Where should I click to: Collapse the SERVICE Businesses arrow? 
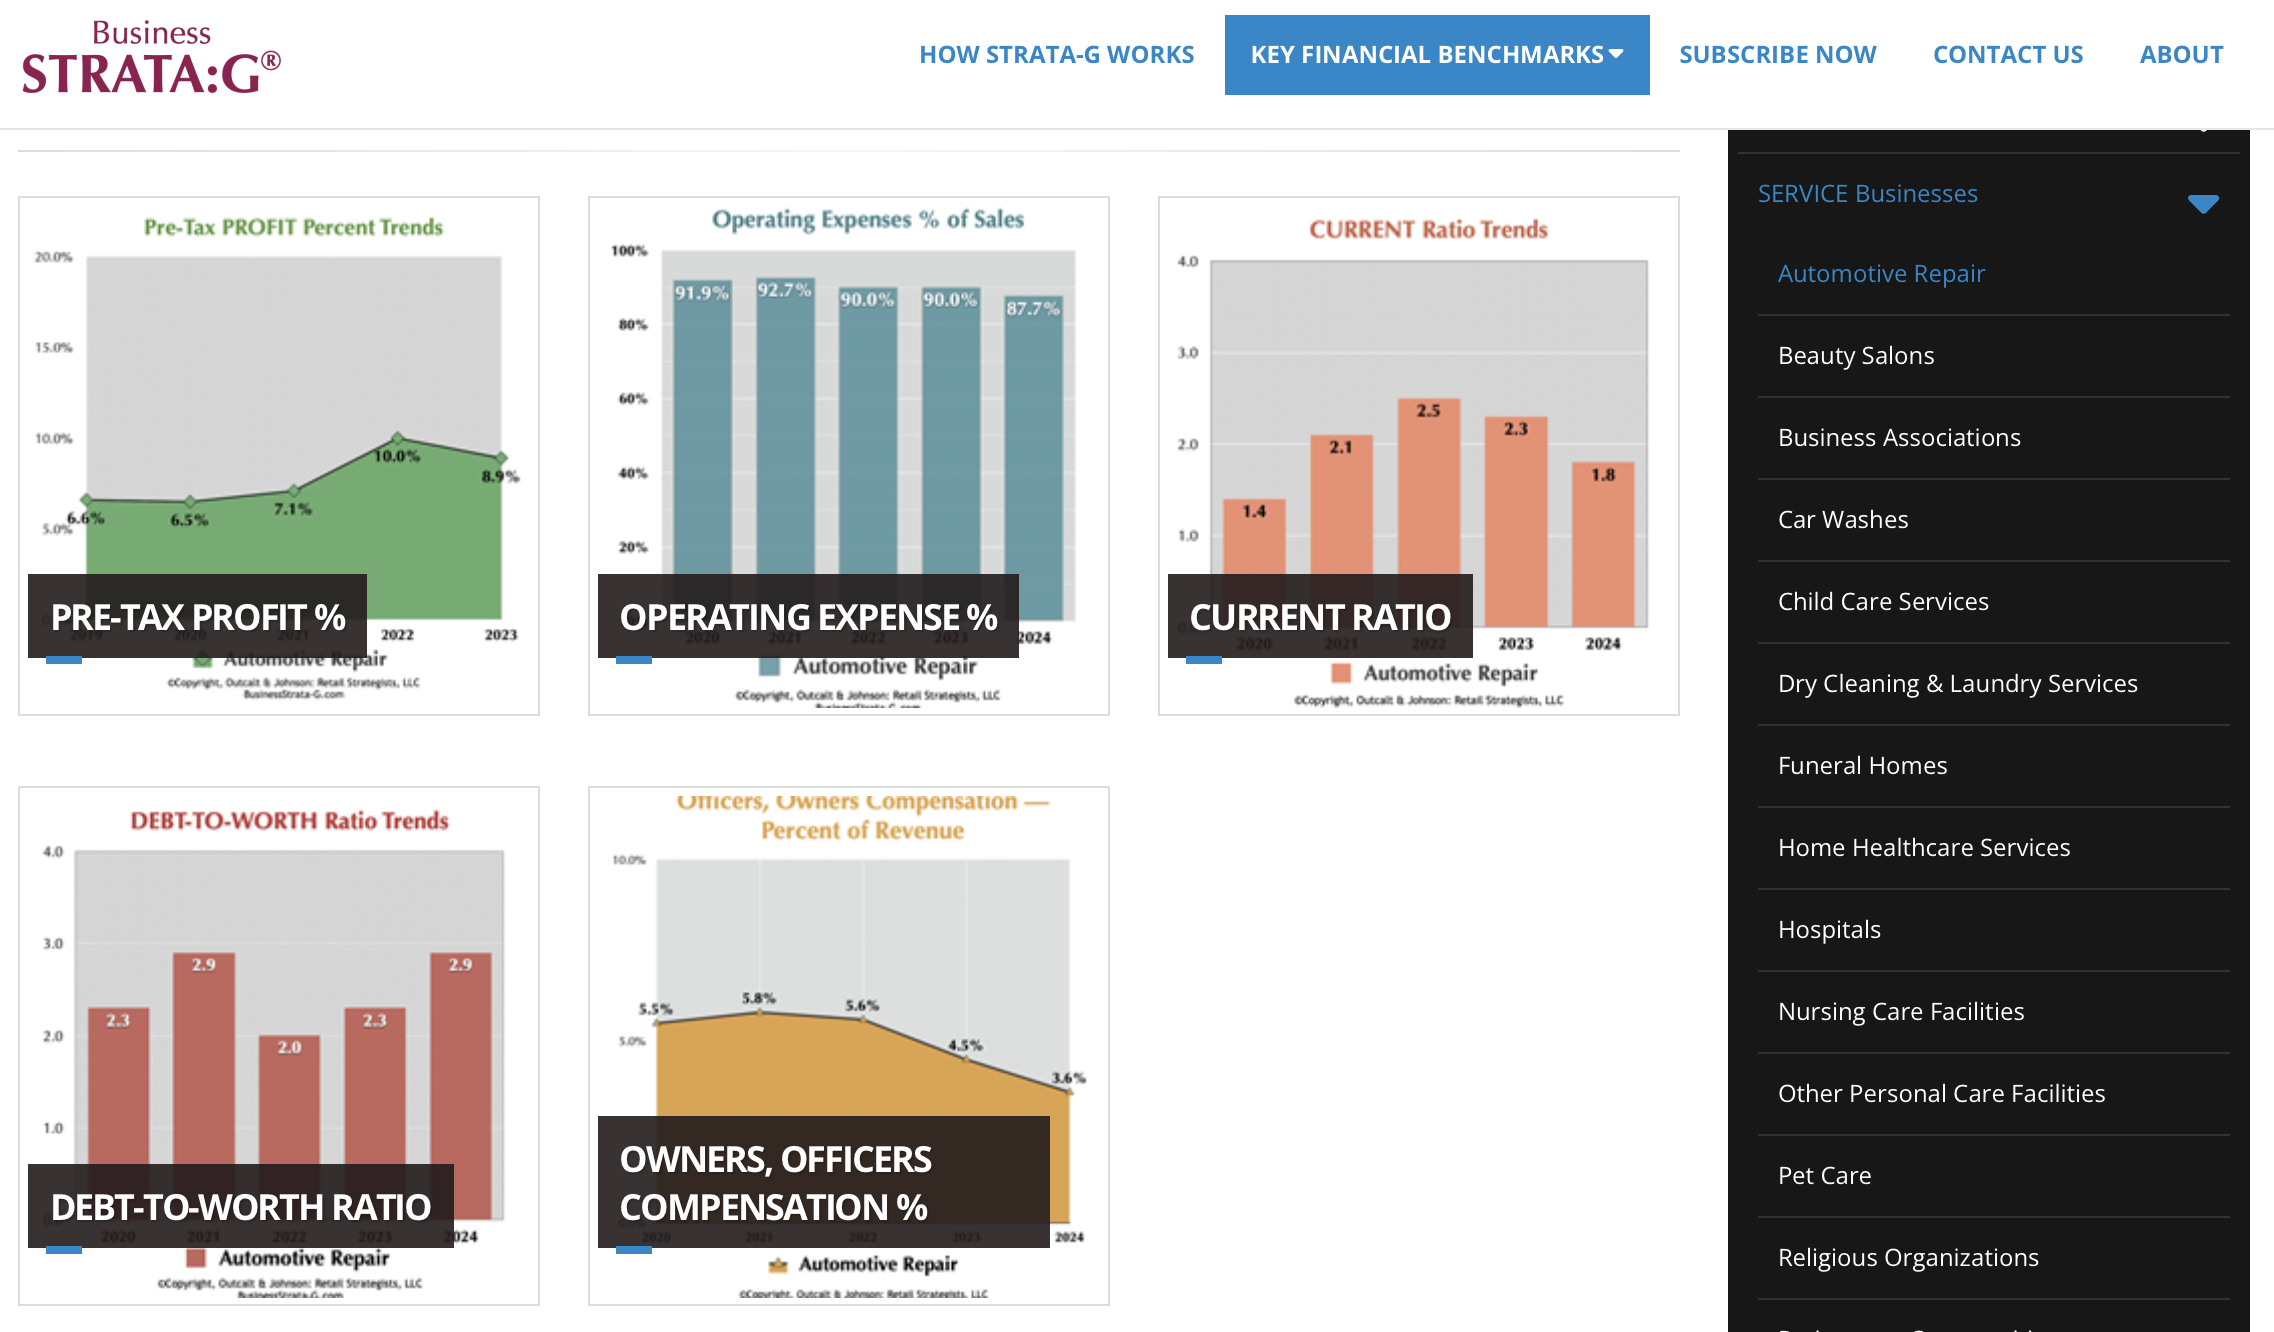2202,204
